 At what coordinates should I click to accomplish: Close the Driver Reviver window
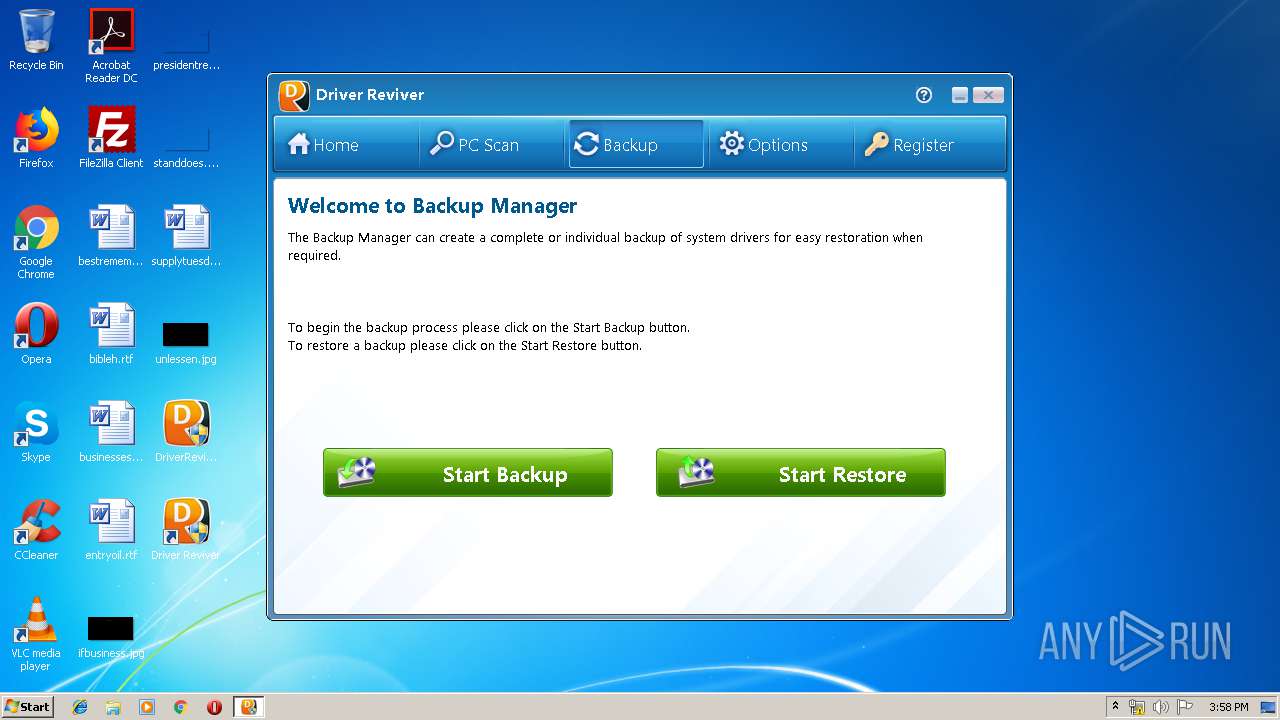988,95
